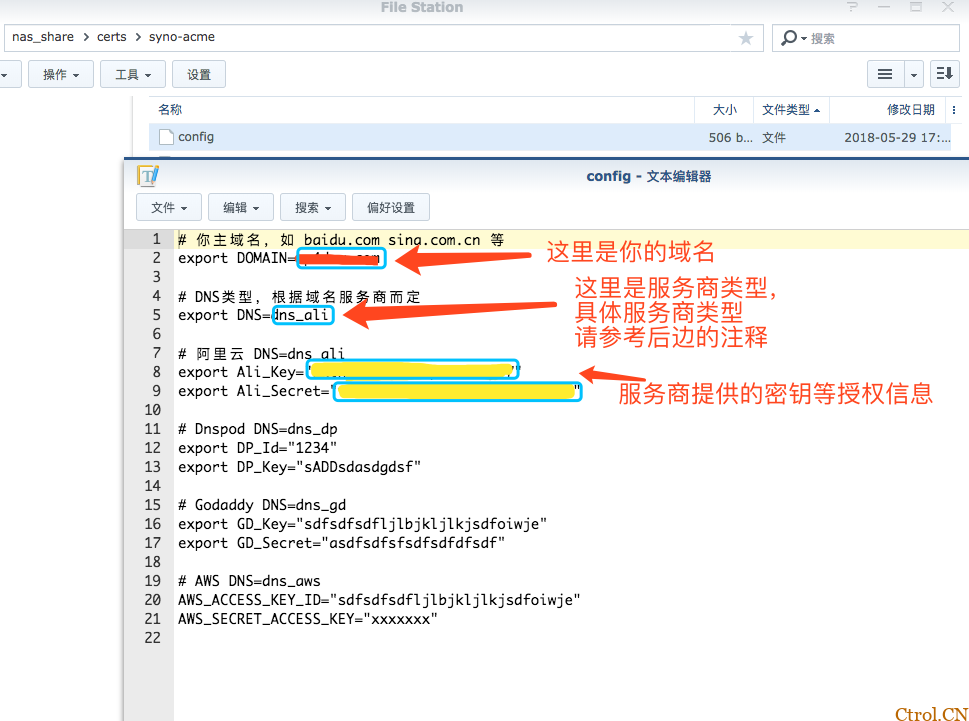Click the config file document icon
Image resolution: width=969 pixels, height=721 pixels.
pos(165,137)
